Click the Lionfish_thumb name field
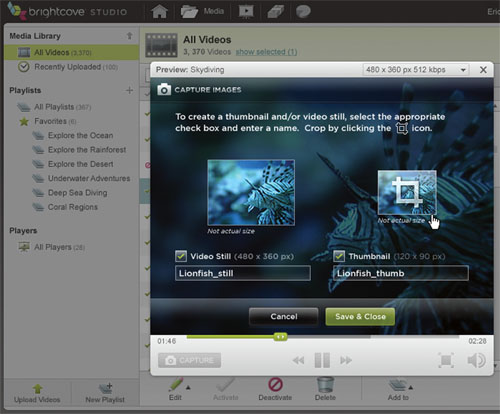Image resolution: width=500 pixels, height=414 pixels. click(401, 273)
